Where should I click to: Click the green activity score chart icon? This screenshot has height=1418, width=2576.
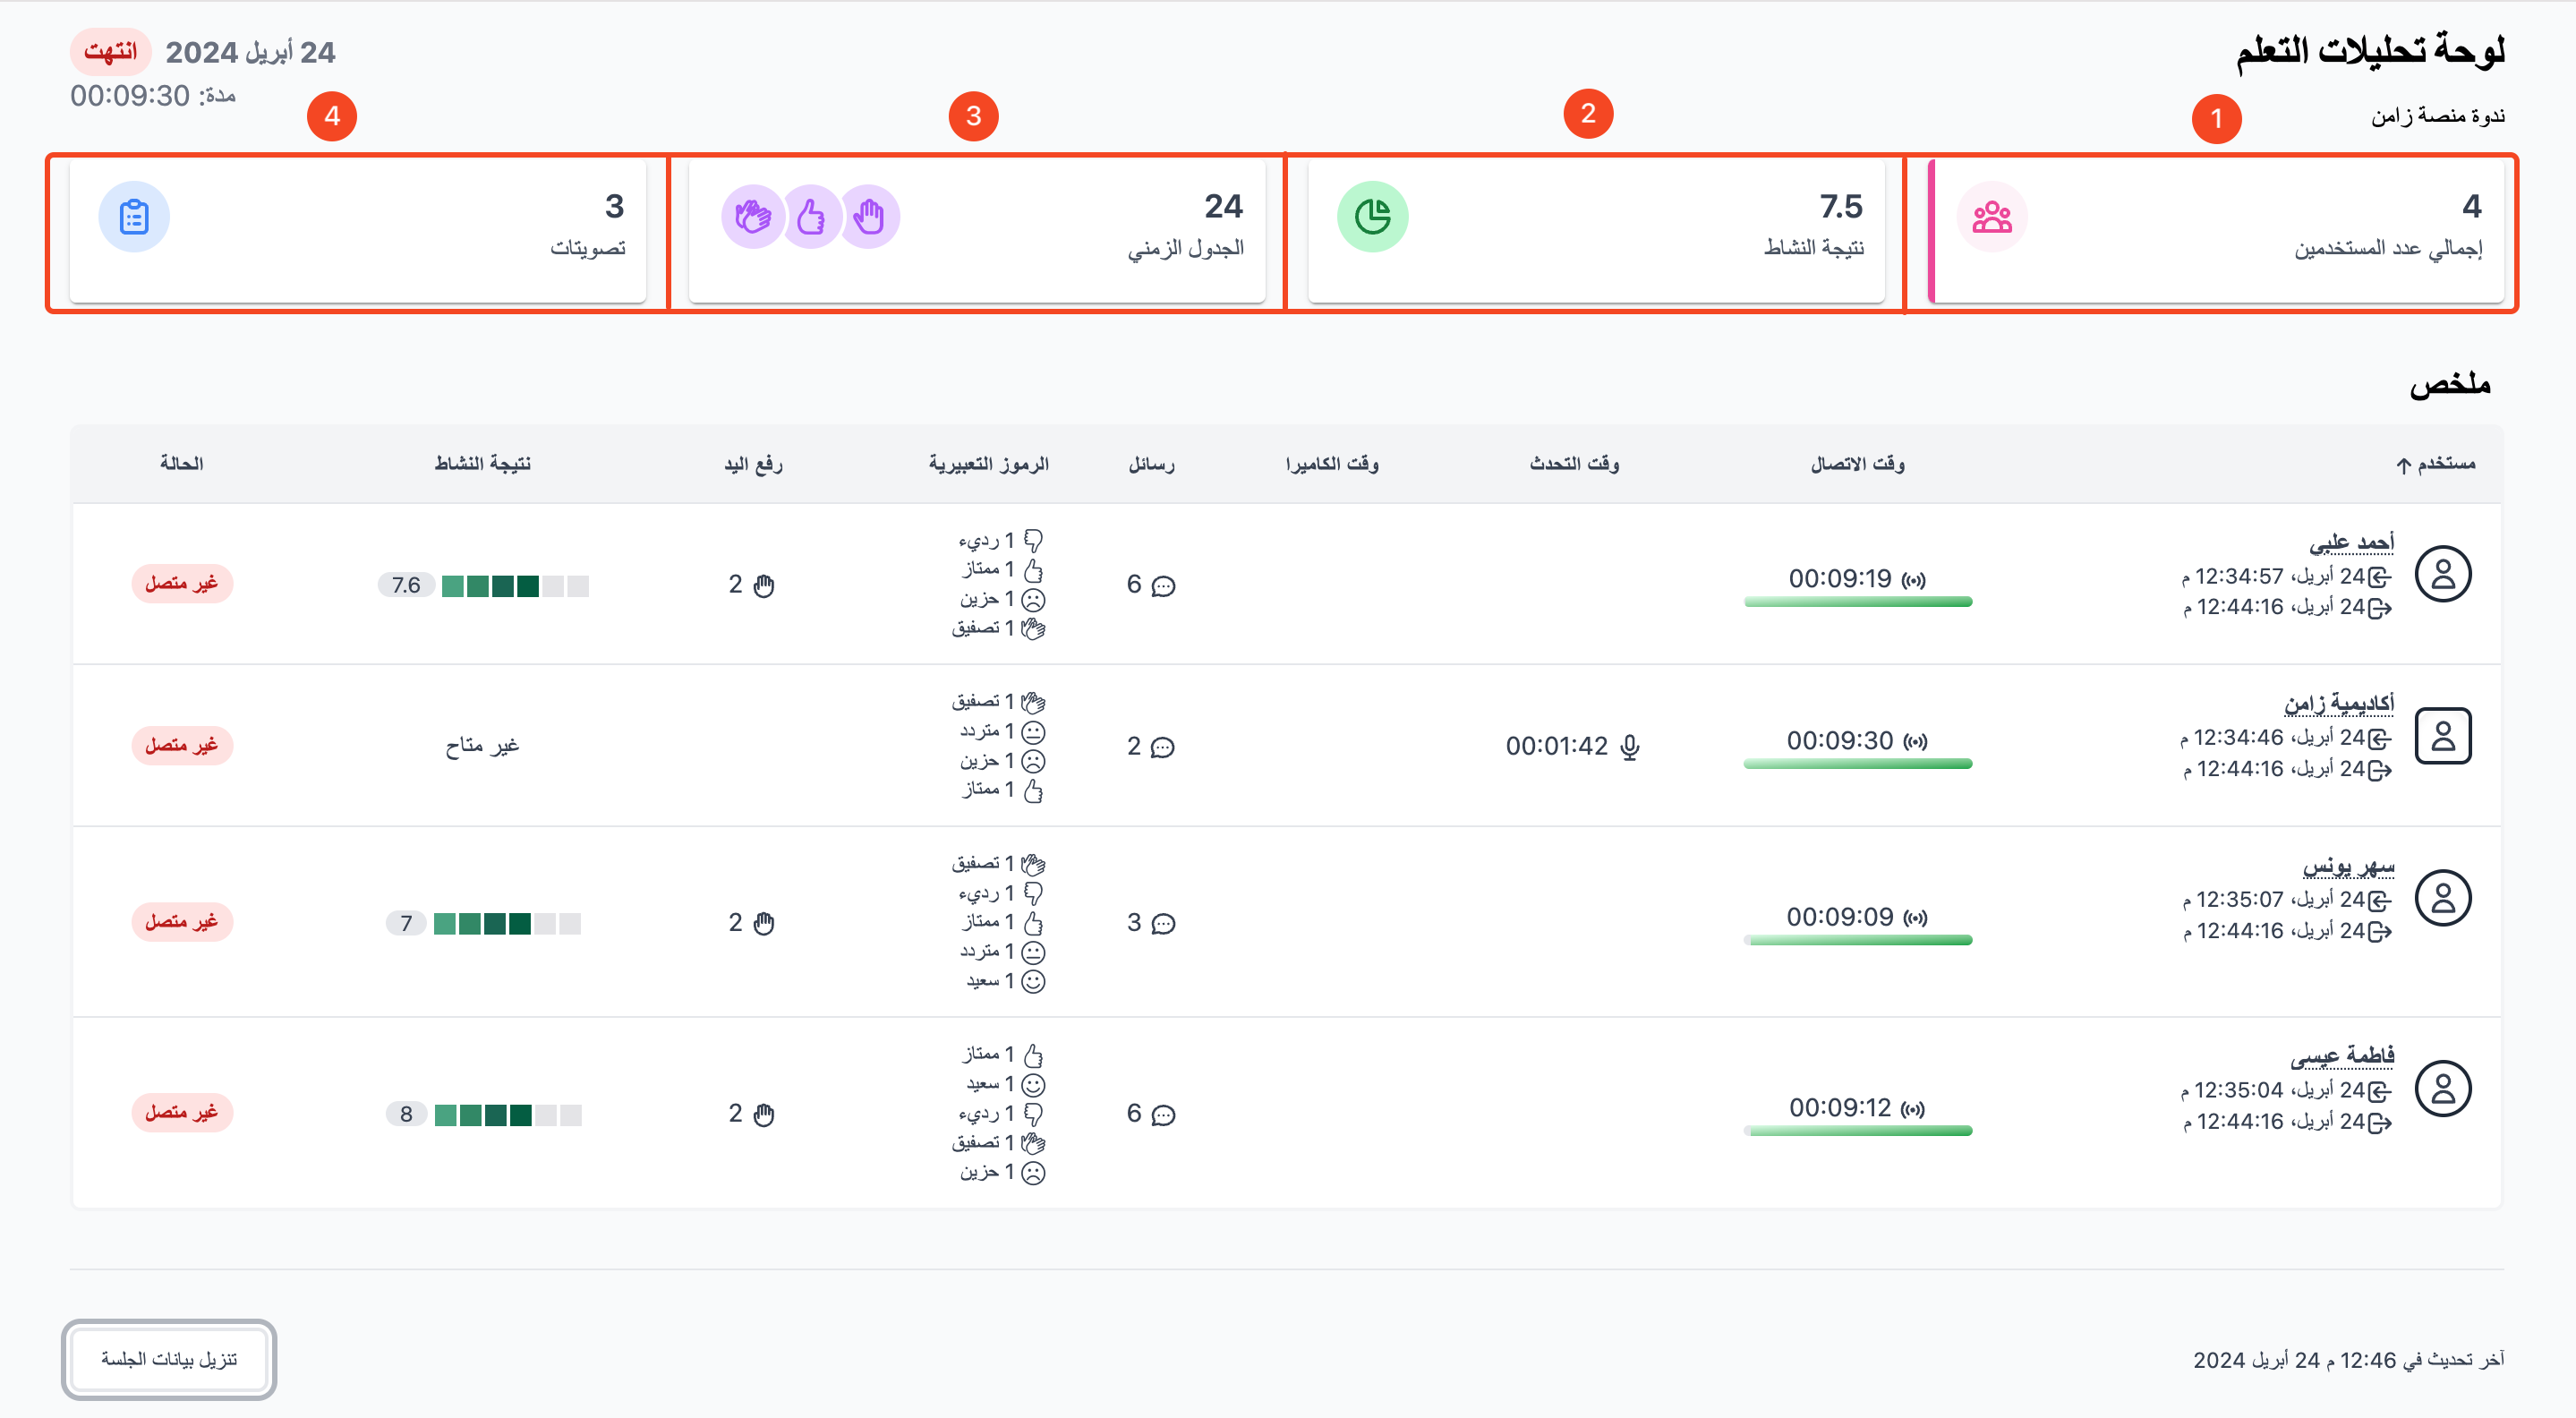point(1372,216)
